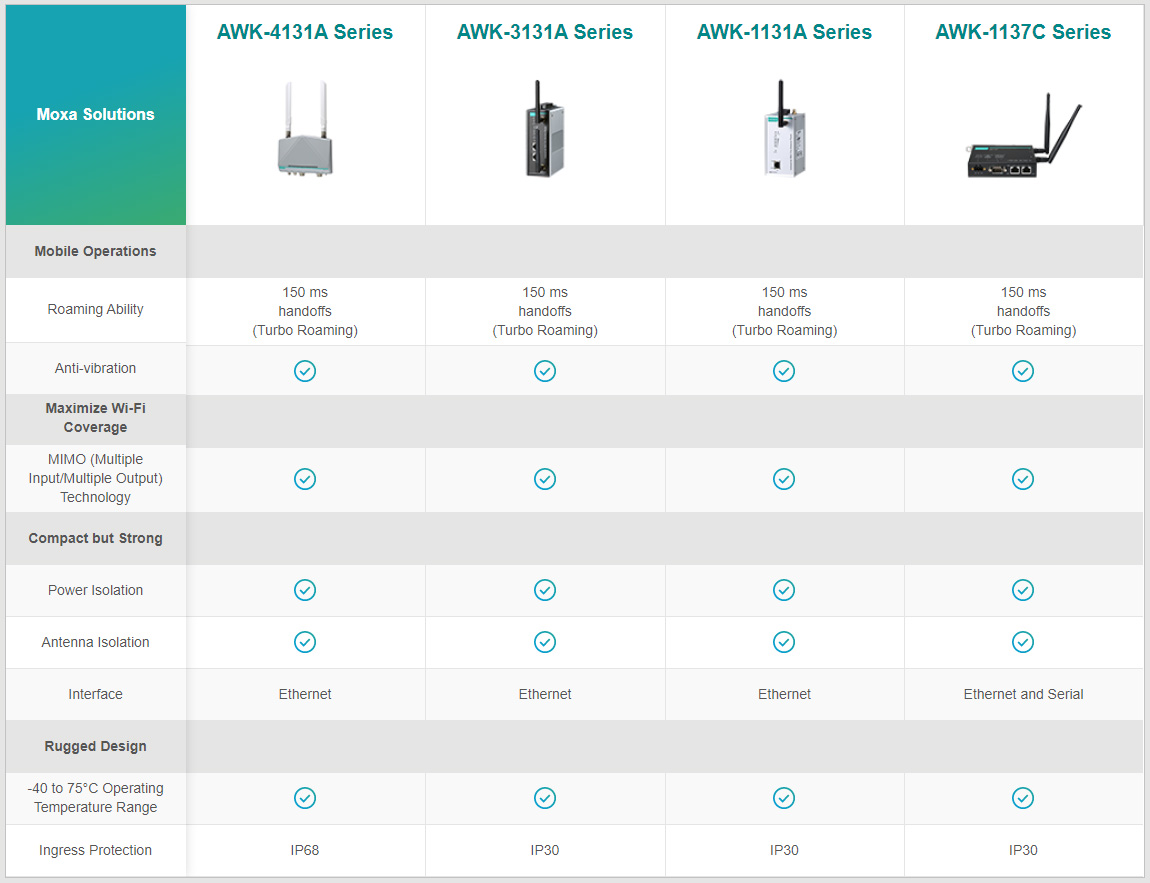Select Ethernet cell under AWK-1131A Series
The height and width of the screenshot is (883, 1150).
tap(784, 694)
